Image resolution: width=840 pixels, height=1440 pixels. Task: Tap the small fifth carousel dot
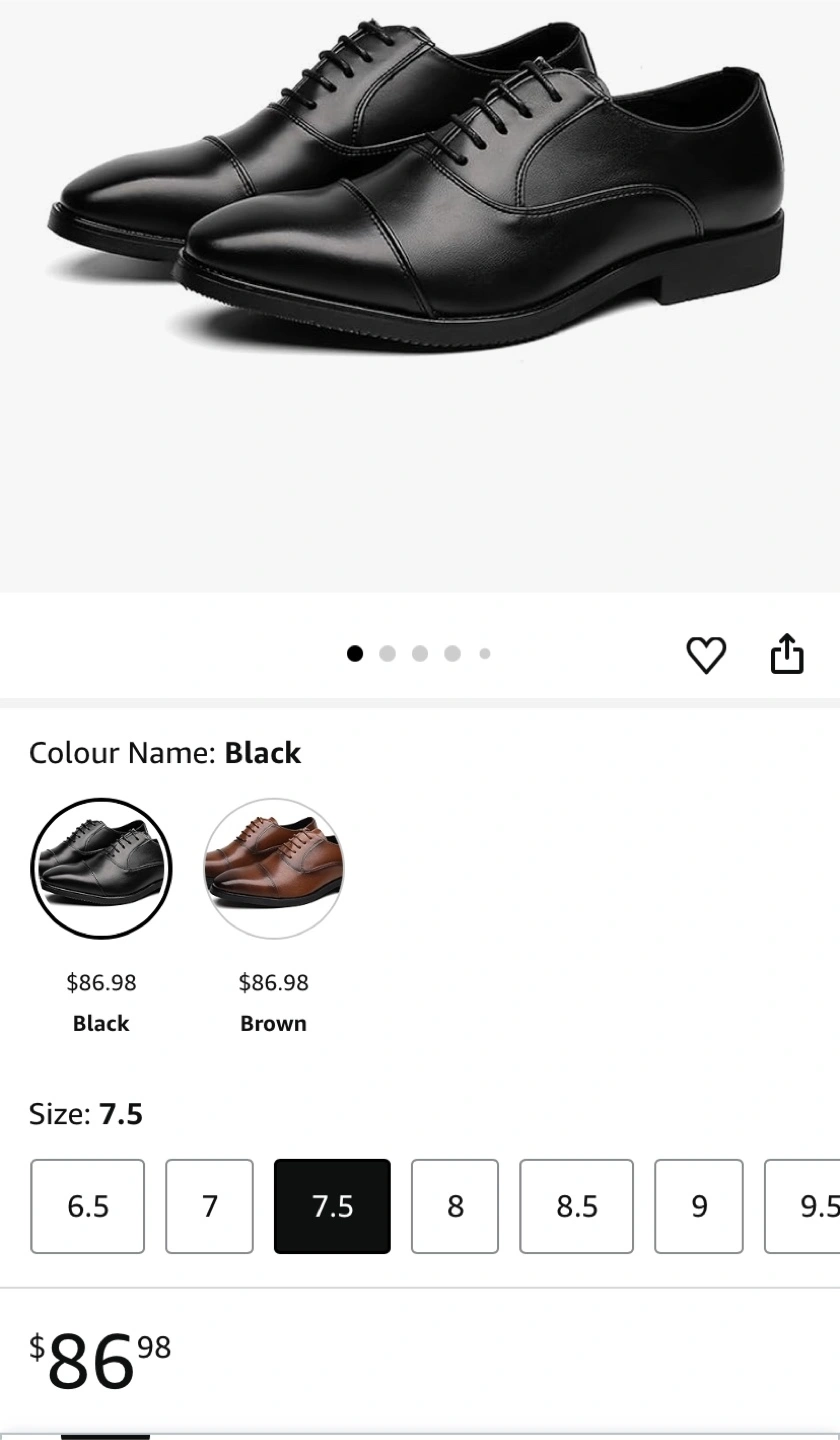(485, 654)
